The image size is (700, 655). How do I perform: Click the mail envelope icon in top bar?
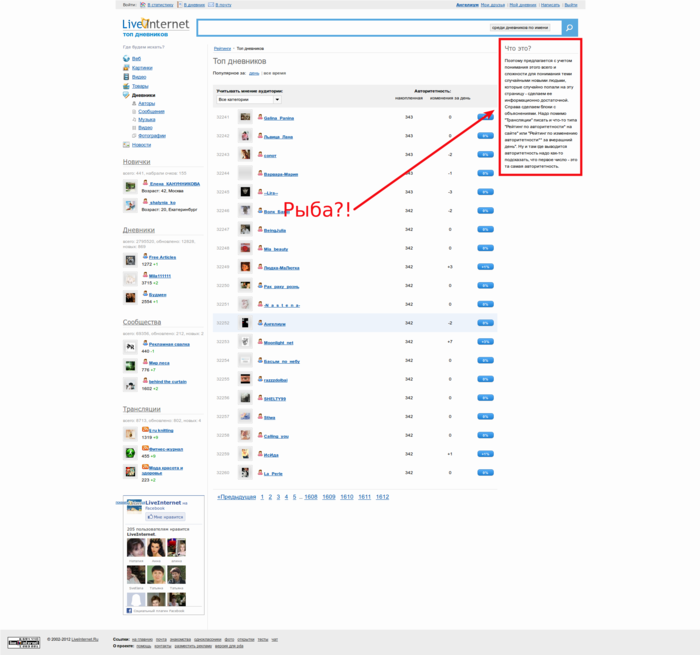click(x=211, y=4)
